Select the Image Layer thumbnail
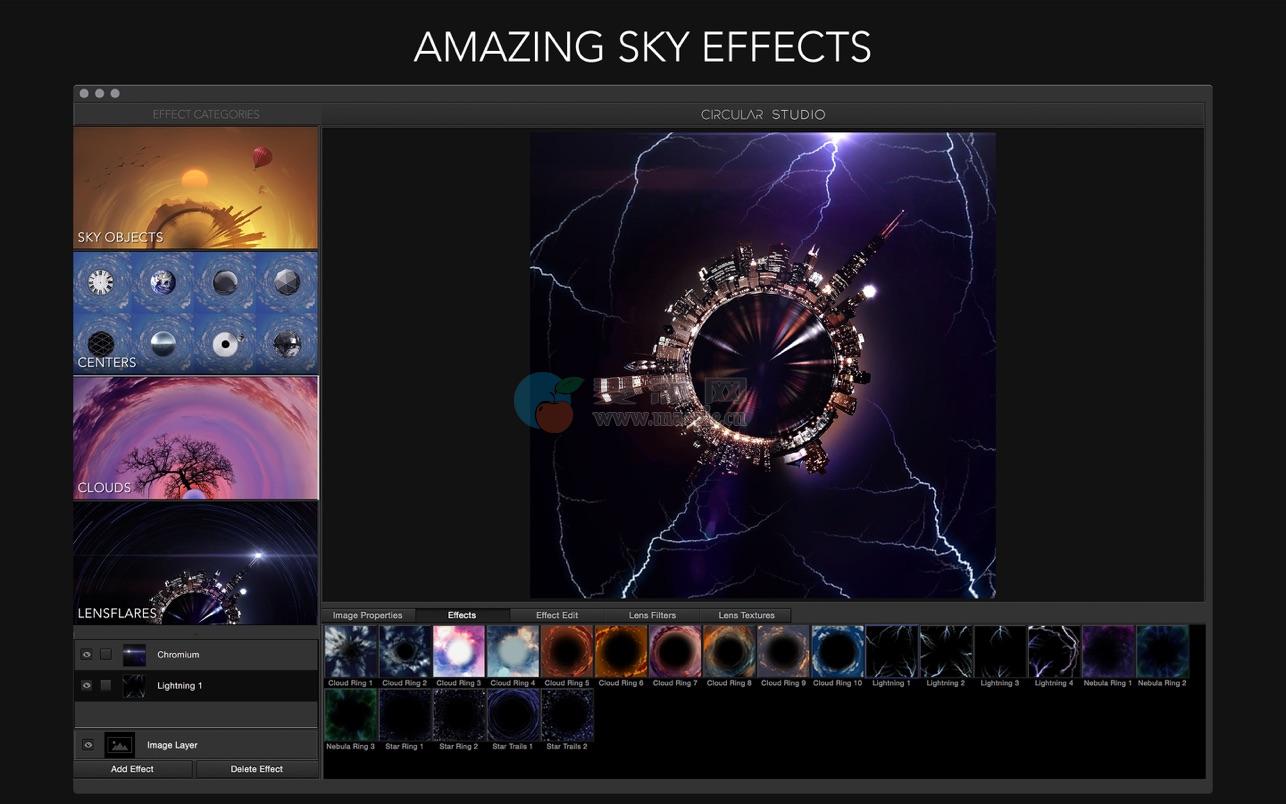Viewport: 1286px width, 804px height. [120, 745]
